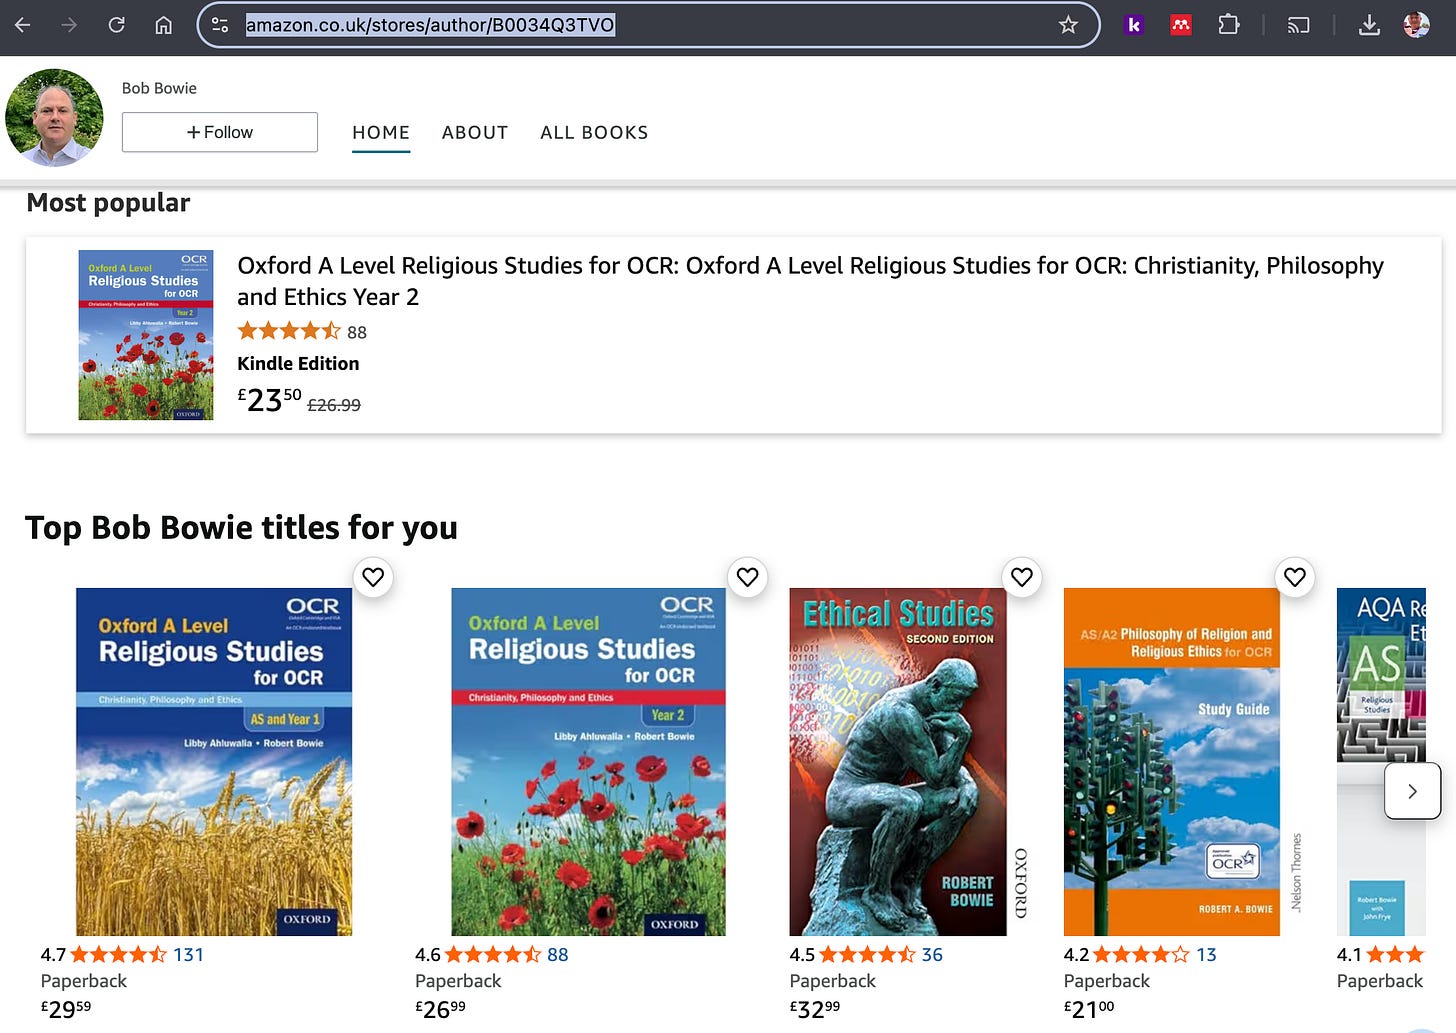Screen dimensions: 1456x1033
Task: Click the Most popular book cover thumbnail
Action: pos(146,335)
